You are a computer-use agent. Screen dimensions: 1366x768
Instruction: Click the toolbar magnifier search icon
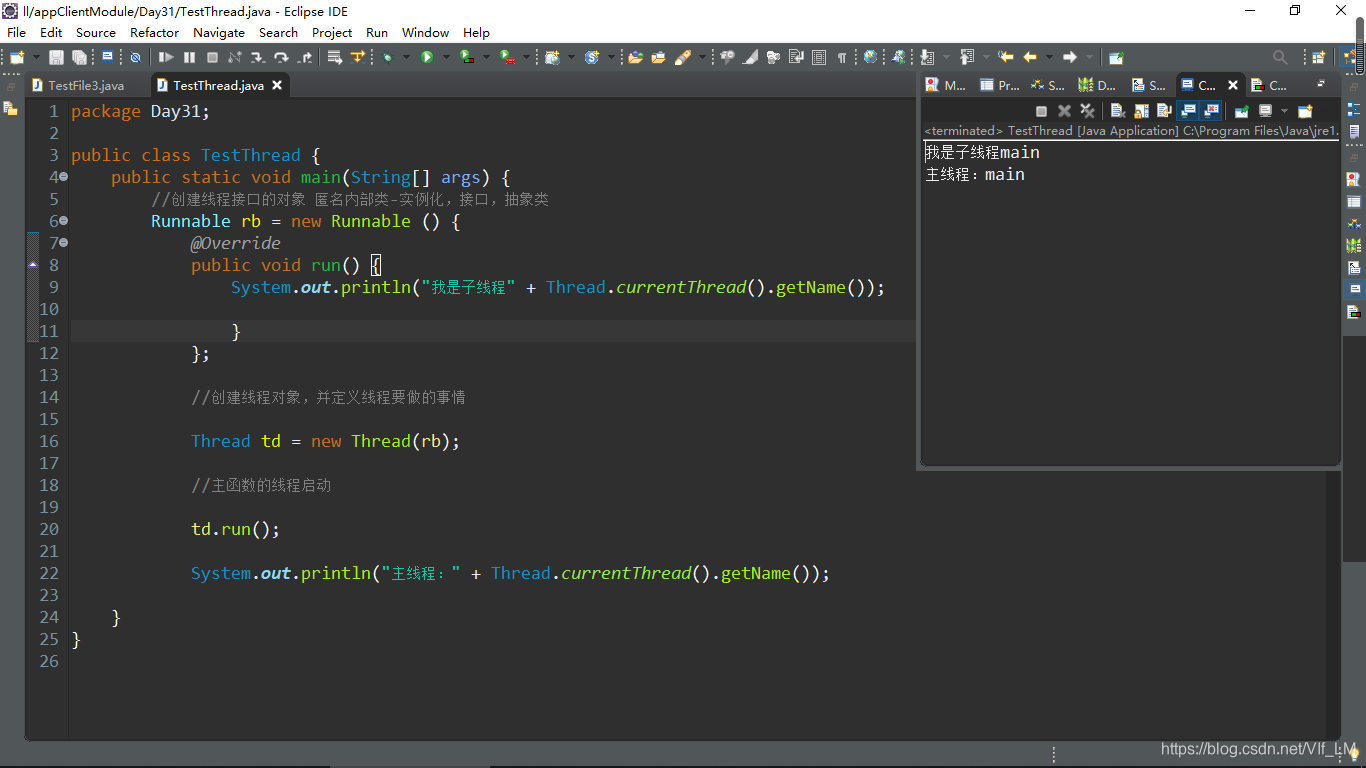click(1280, 57)
